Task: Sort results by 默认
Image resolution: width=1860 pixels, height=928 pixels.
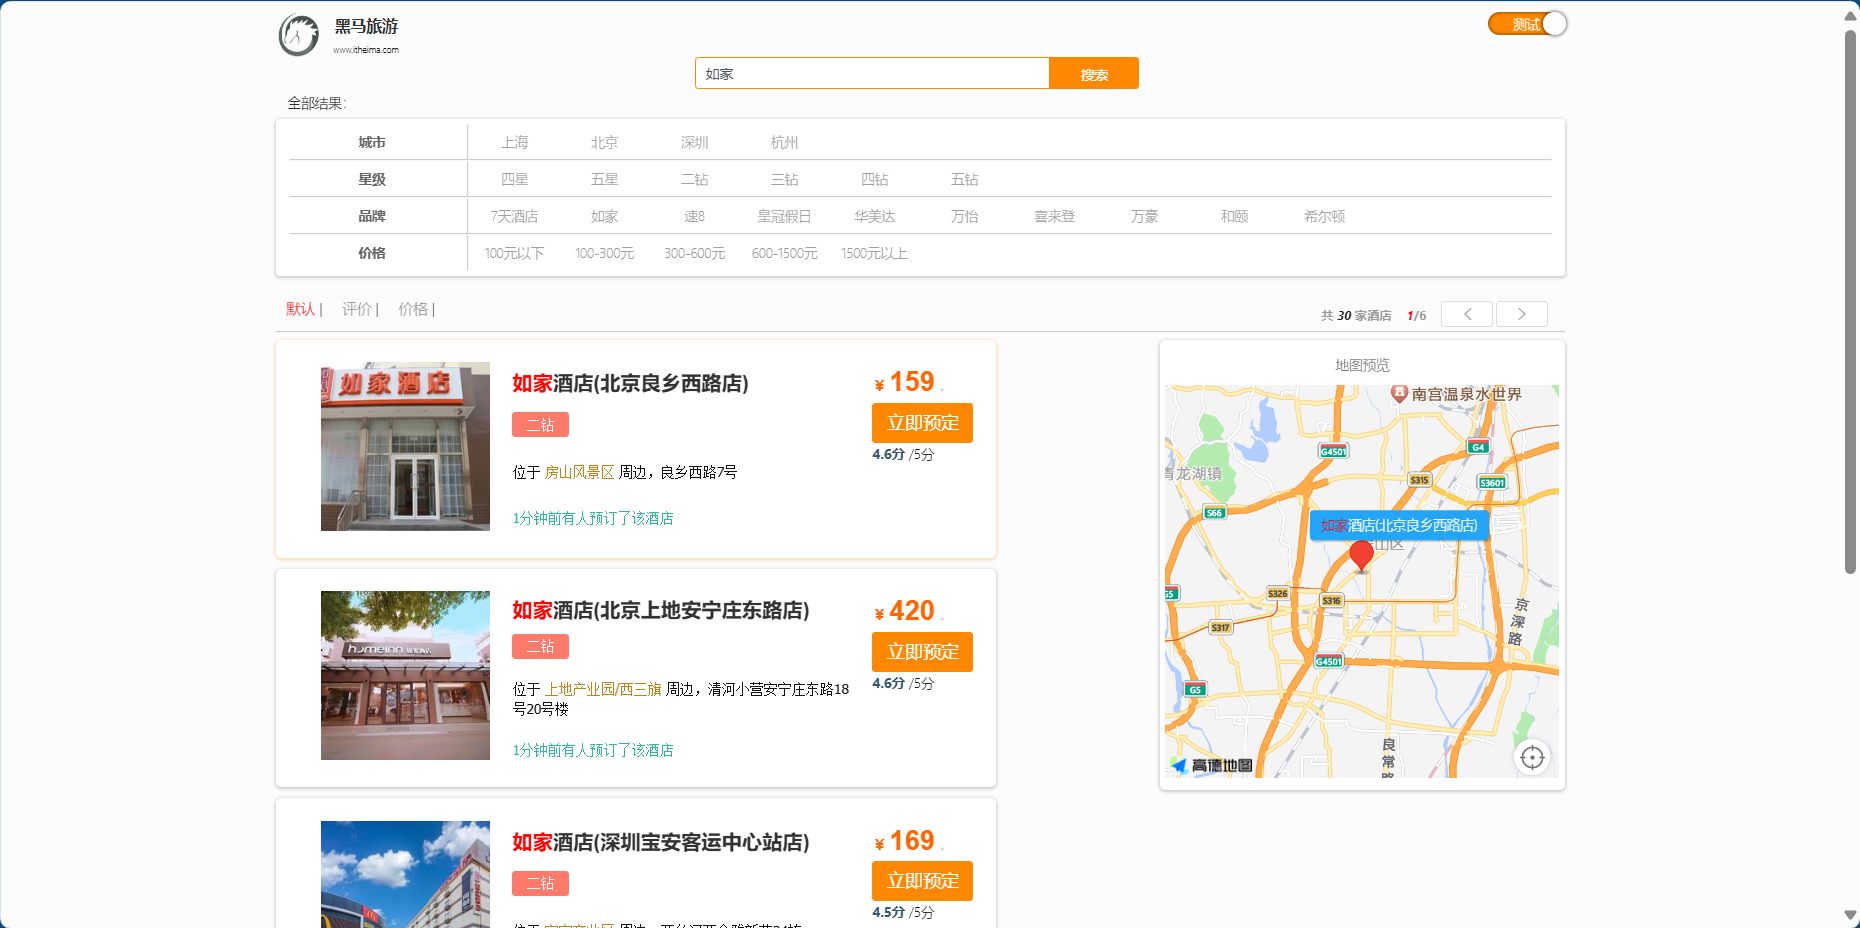Action: pyautogui.click(x=301, y=309)
